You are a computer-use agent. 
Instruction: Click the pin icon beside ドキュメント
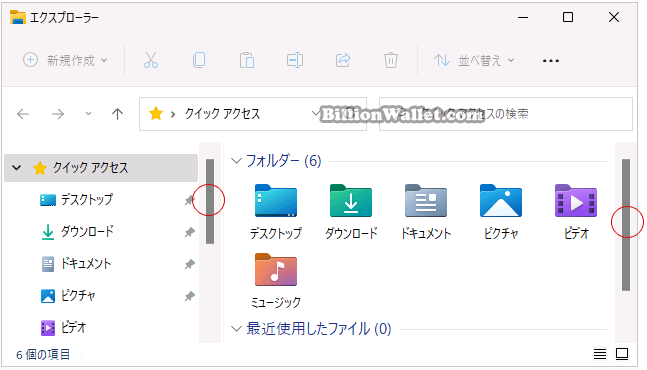click(189, 264)
